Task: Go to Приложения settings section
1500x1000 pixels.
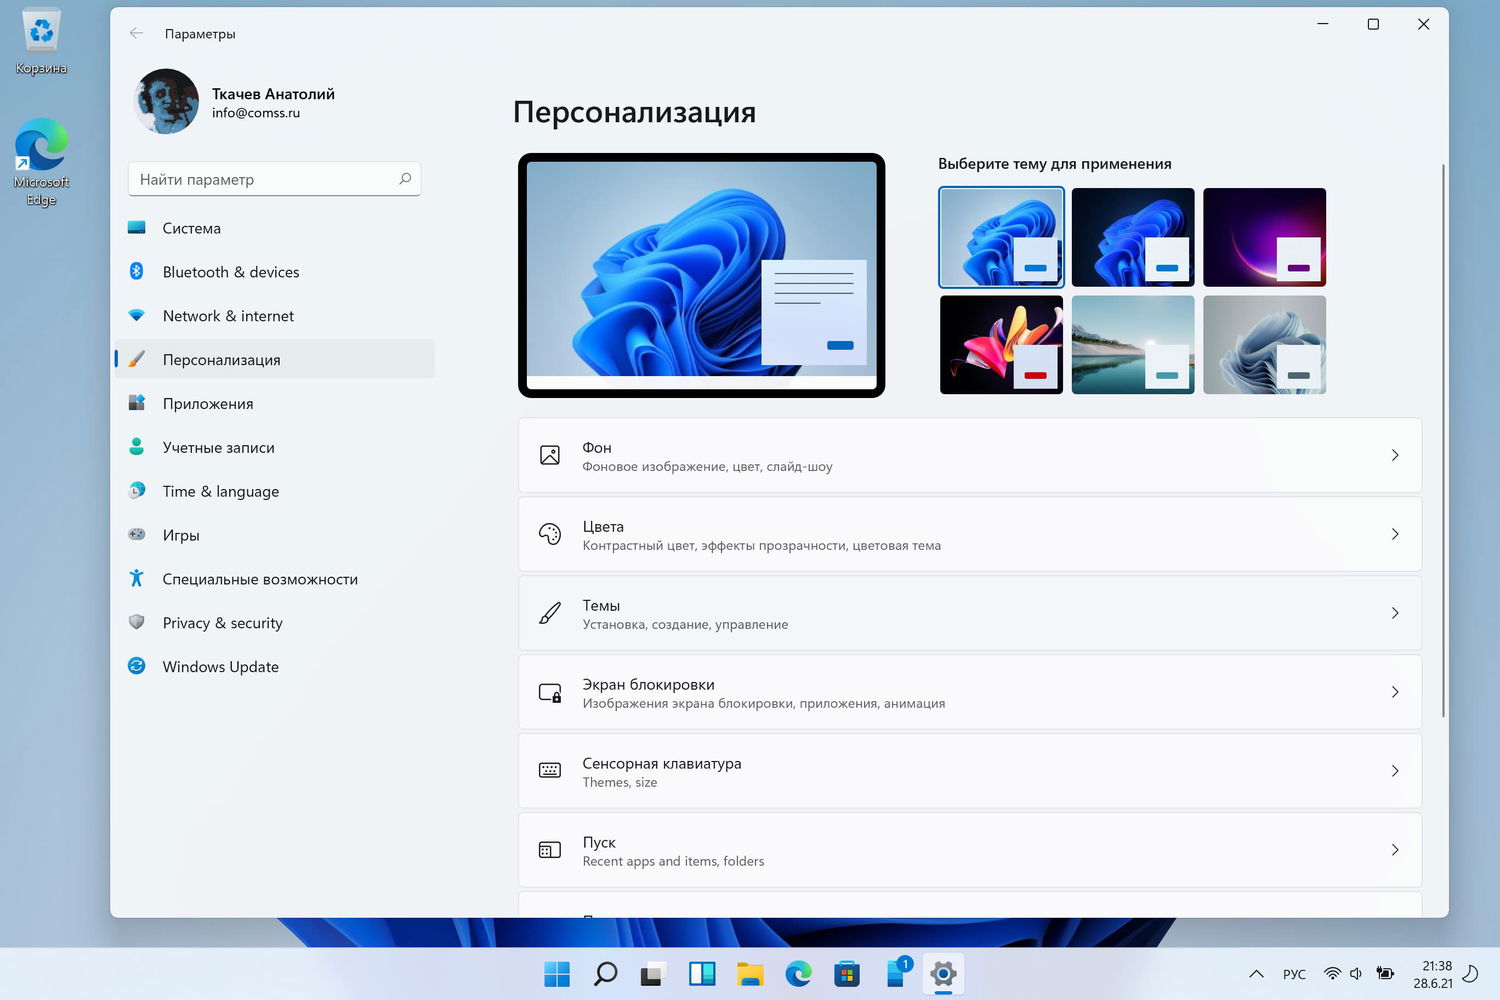Action: click(275, 403)
